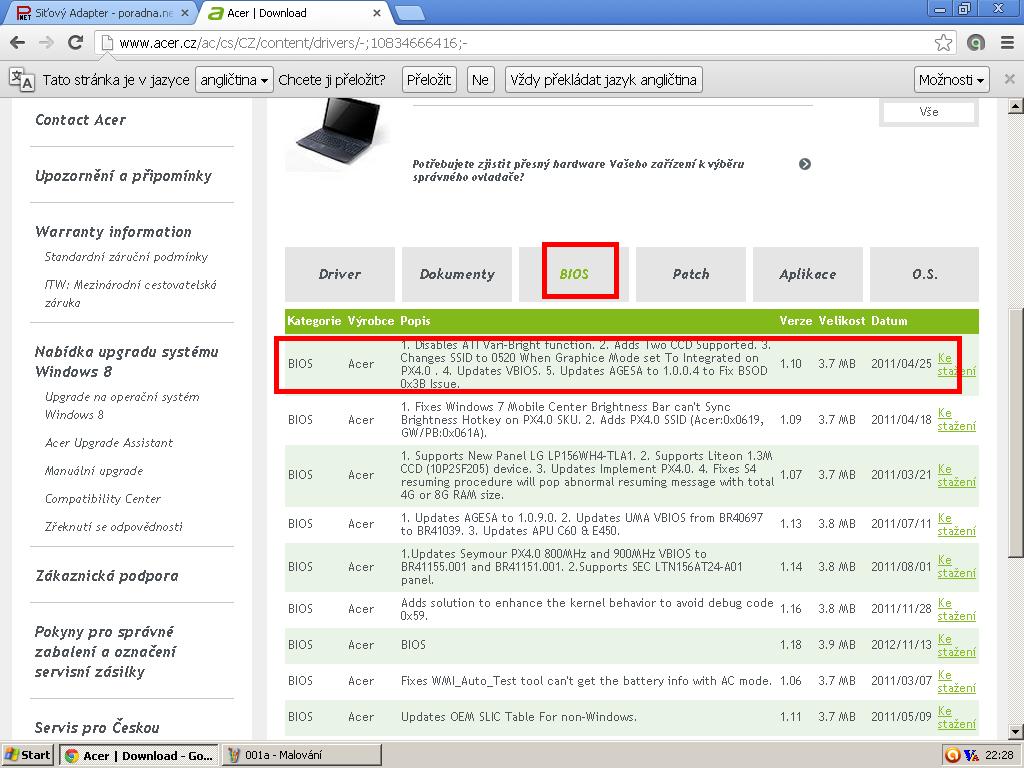1024x768 pixels.
Task: Open a new tab button
Action: tap(409, 13)
